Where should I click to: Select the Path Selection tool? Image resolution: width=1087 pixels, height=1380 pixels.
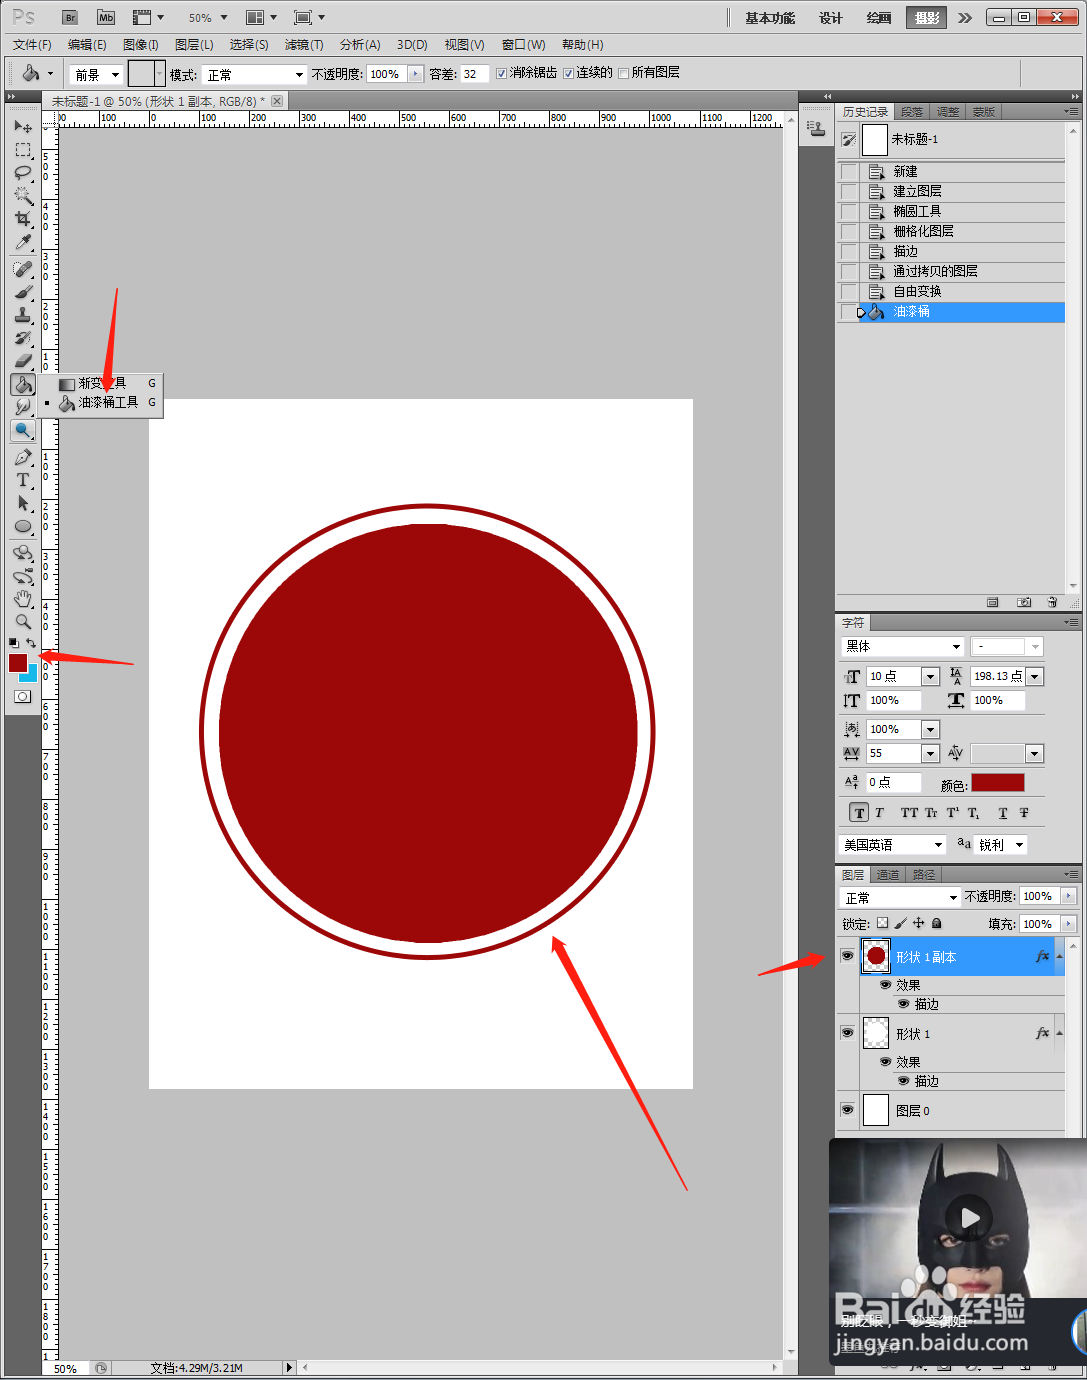point(22,503)
